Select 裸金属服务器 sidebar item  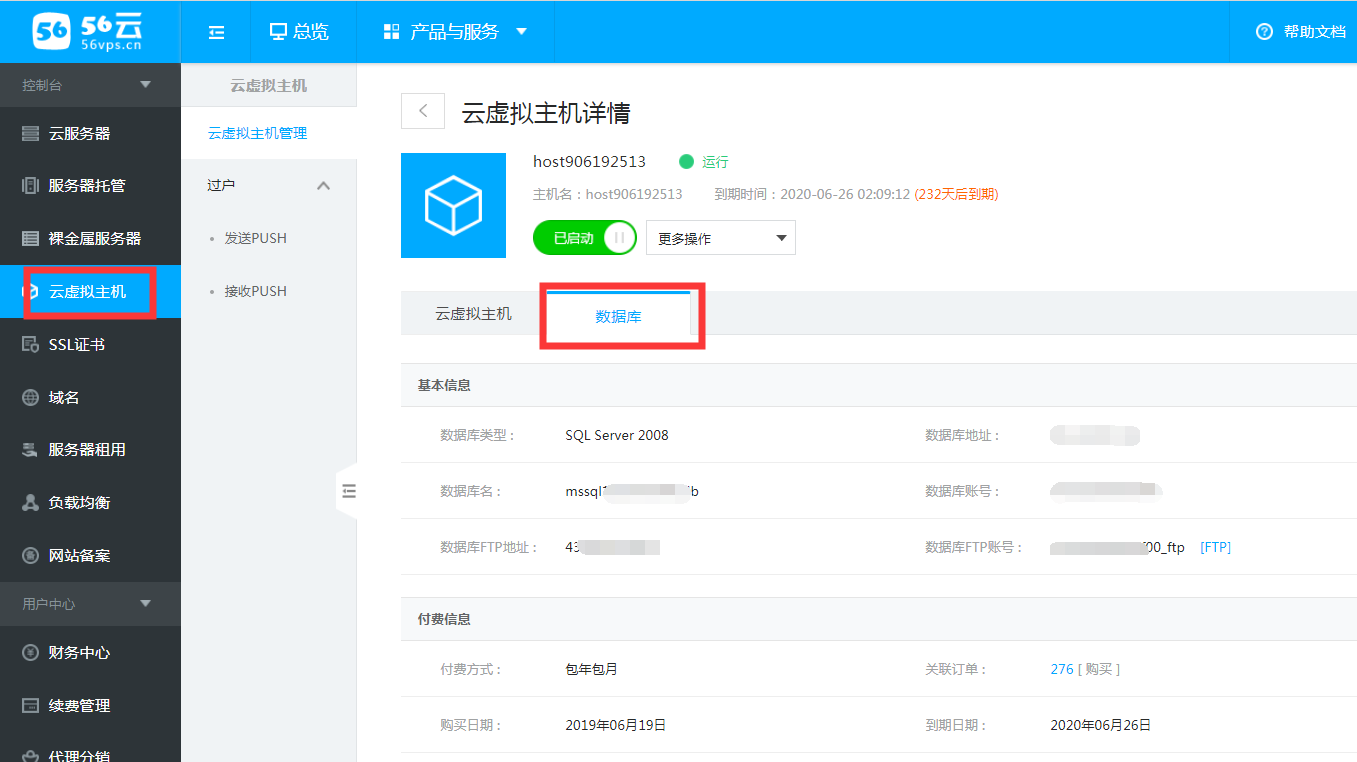point(94,239)
